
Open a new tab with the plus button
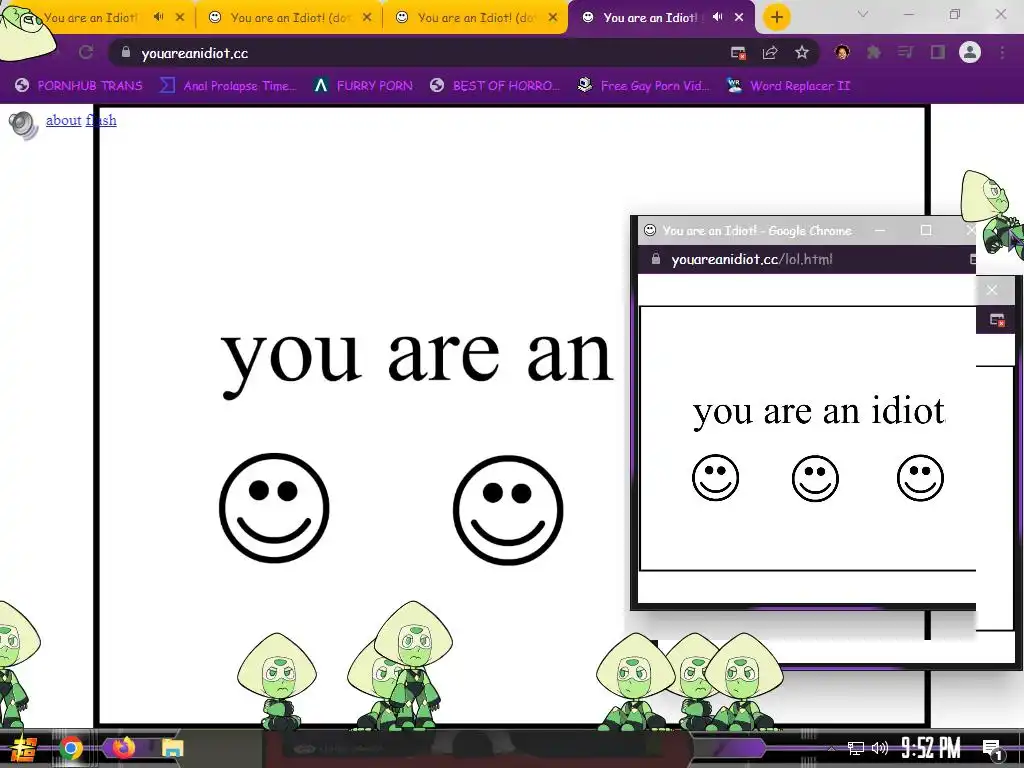click(x=776, y=17)
